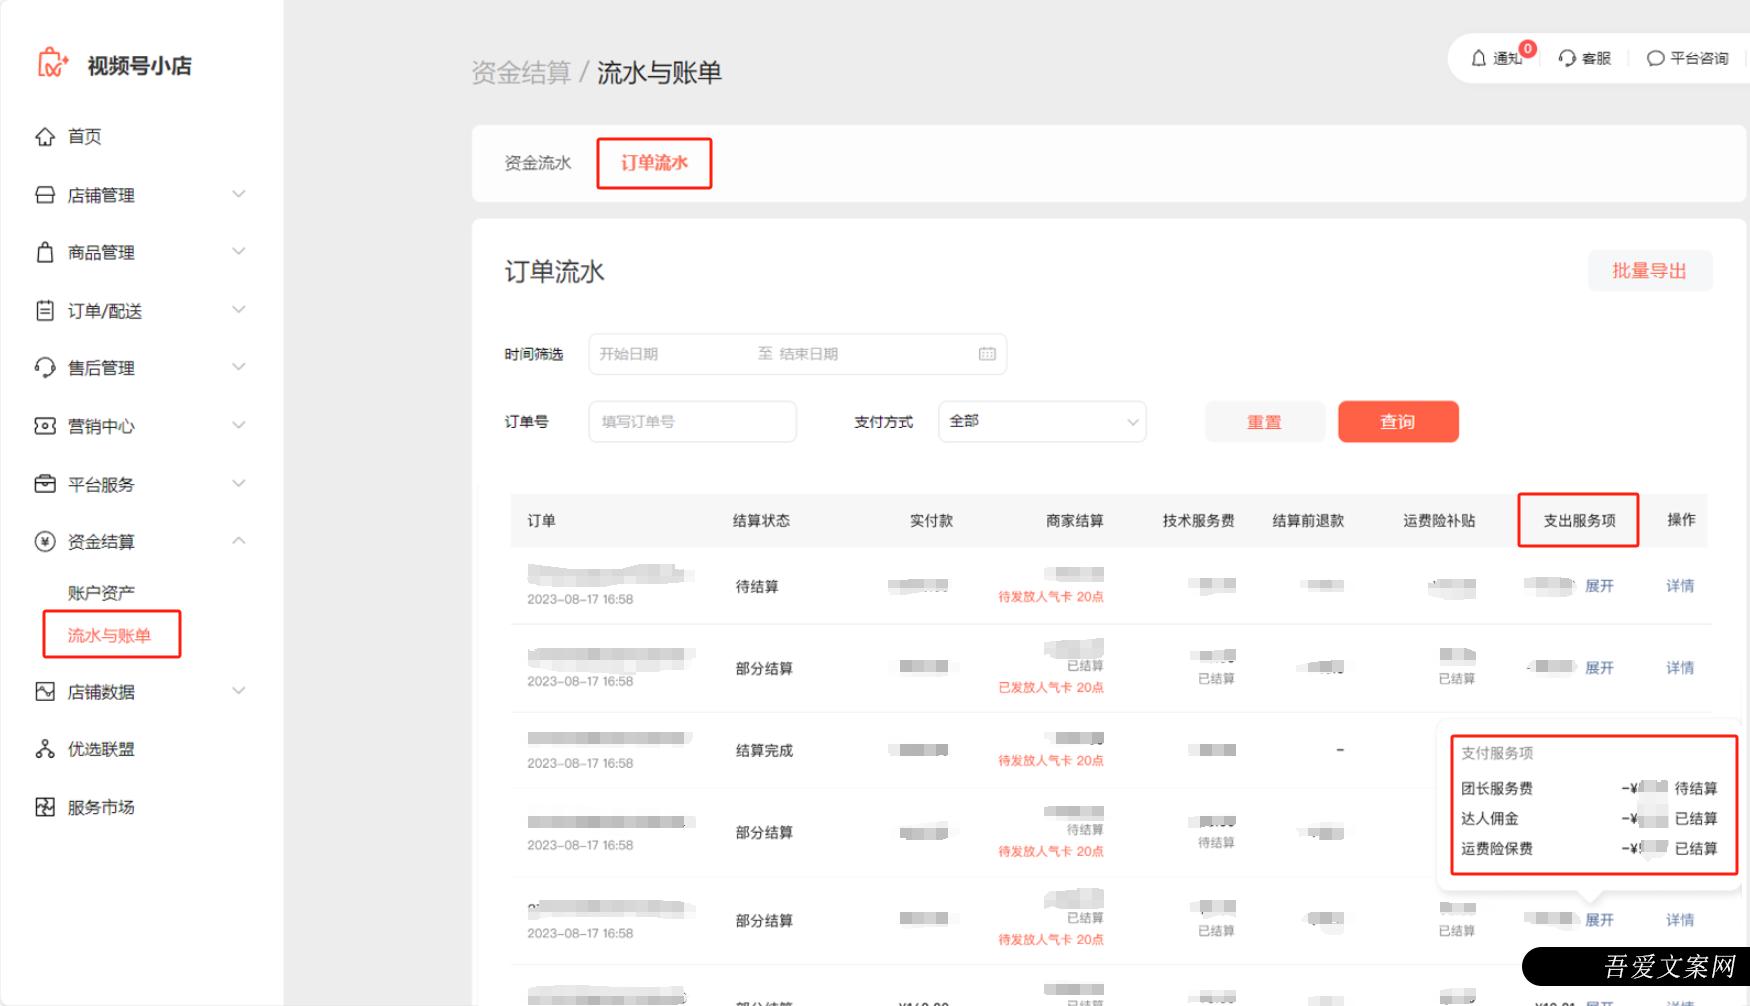The width and height of the screenshot is (1750, 1006).
Task: Open the date picker calendar icon
Action: tap(987, 354)
